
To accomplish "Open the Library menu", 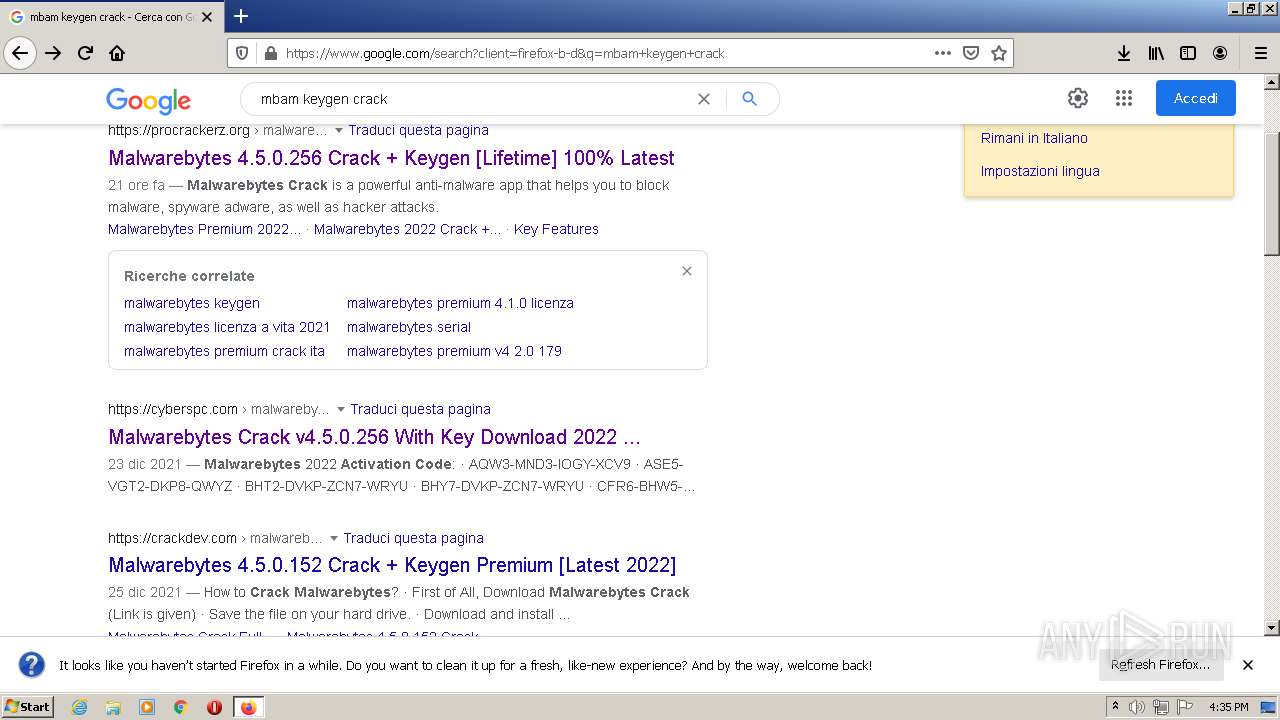I will pos(1156,53).
